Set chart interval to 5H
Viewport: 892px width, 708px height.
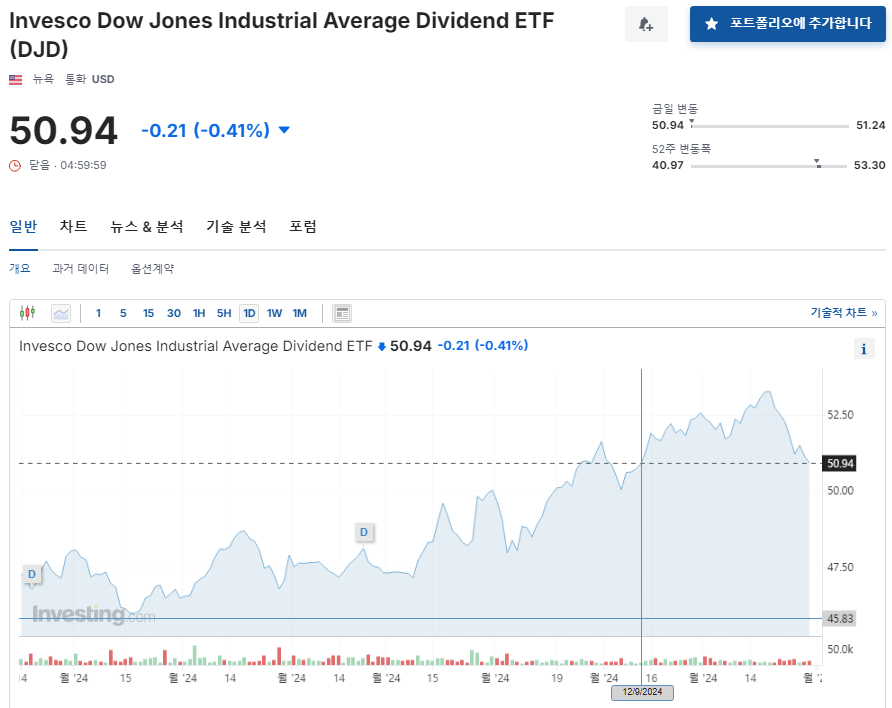(x=224, y=313)
